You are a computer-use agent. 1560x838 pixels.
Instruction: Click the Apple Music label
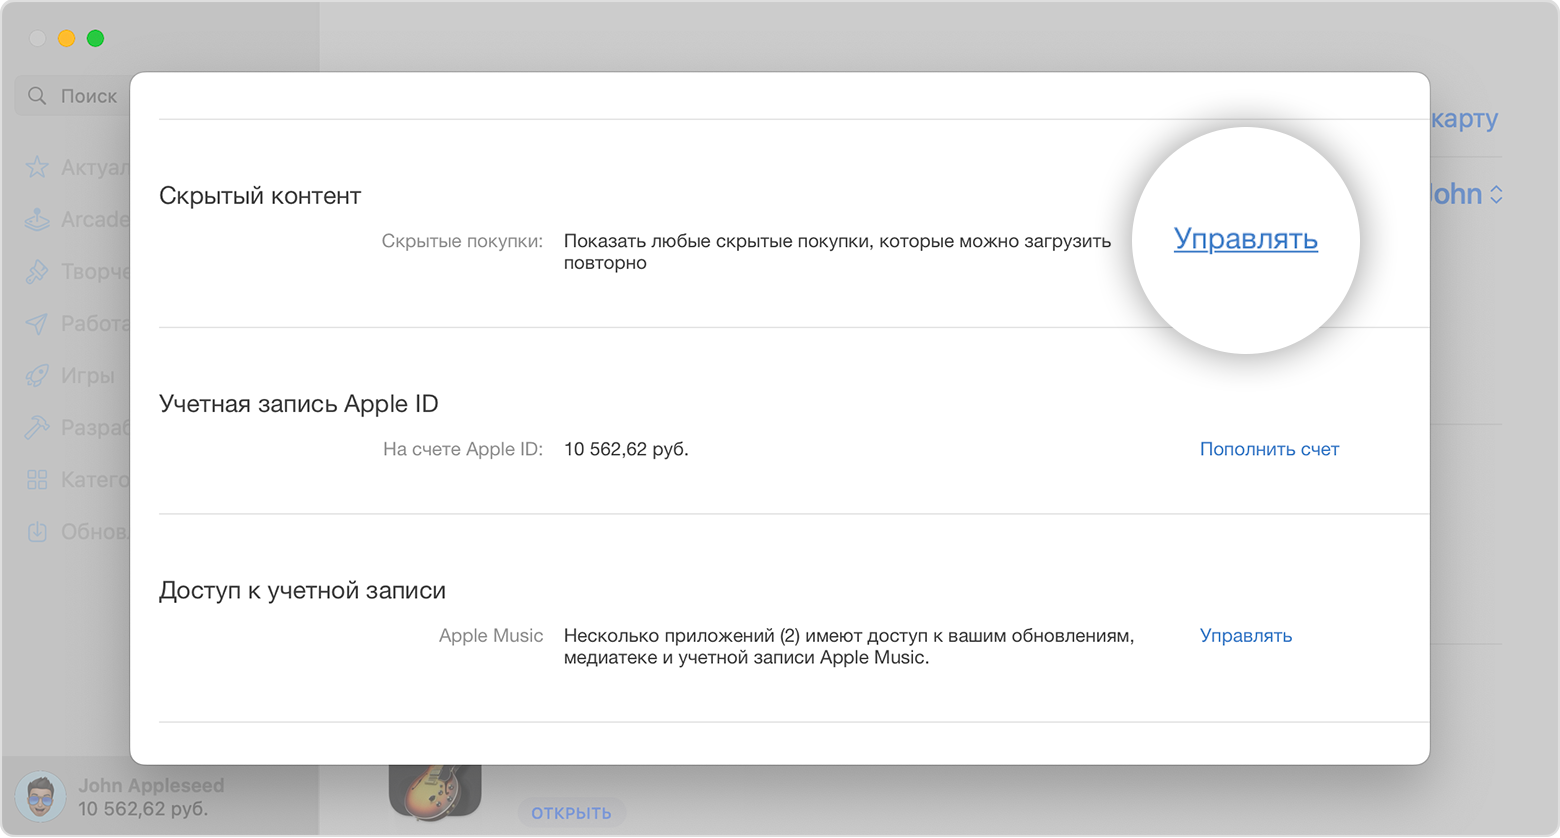click(491, 636)
